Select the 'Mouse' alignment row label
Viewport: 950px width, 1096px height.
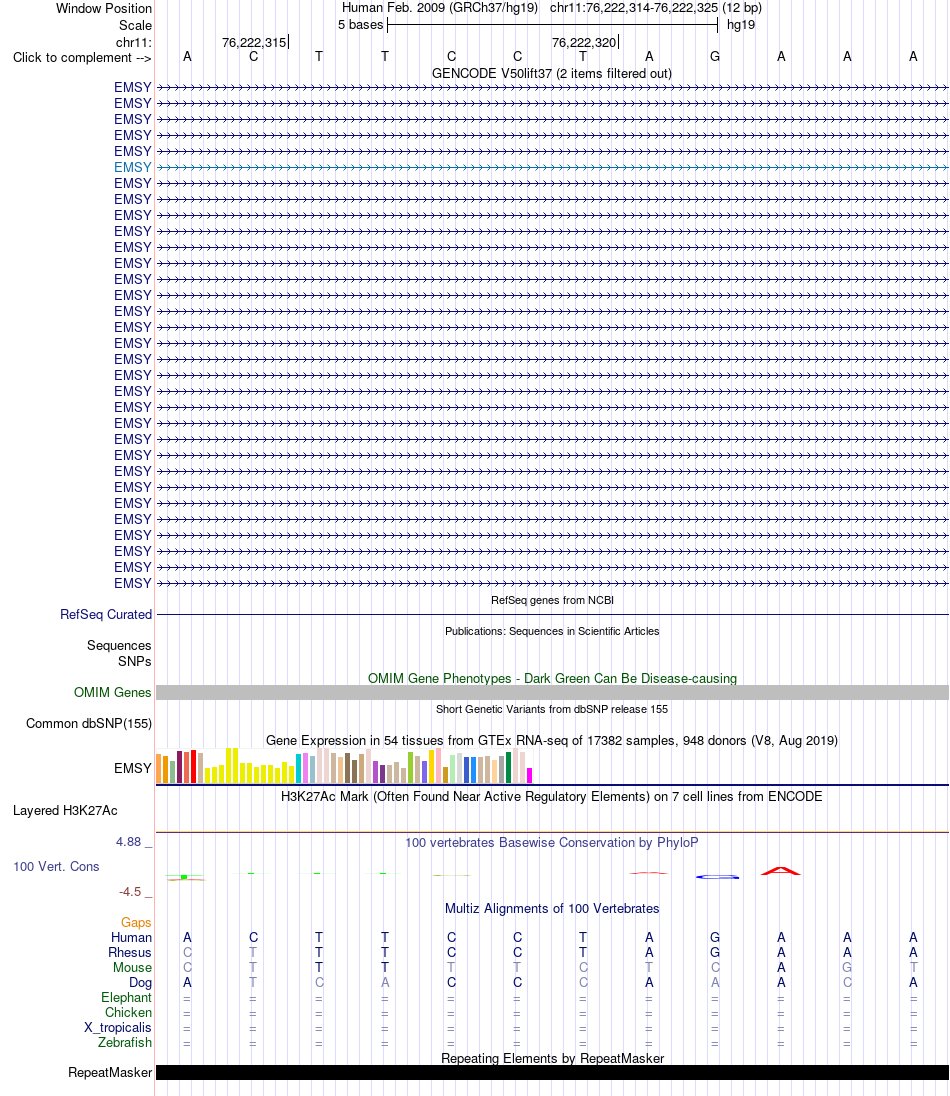point(132,967)
